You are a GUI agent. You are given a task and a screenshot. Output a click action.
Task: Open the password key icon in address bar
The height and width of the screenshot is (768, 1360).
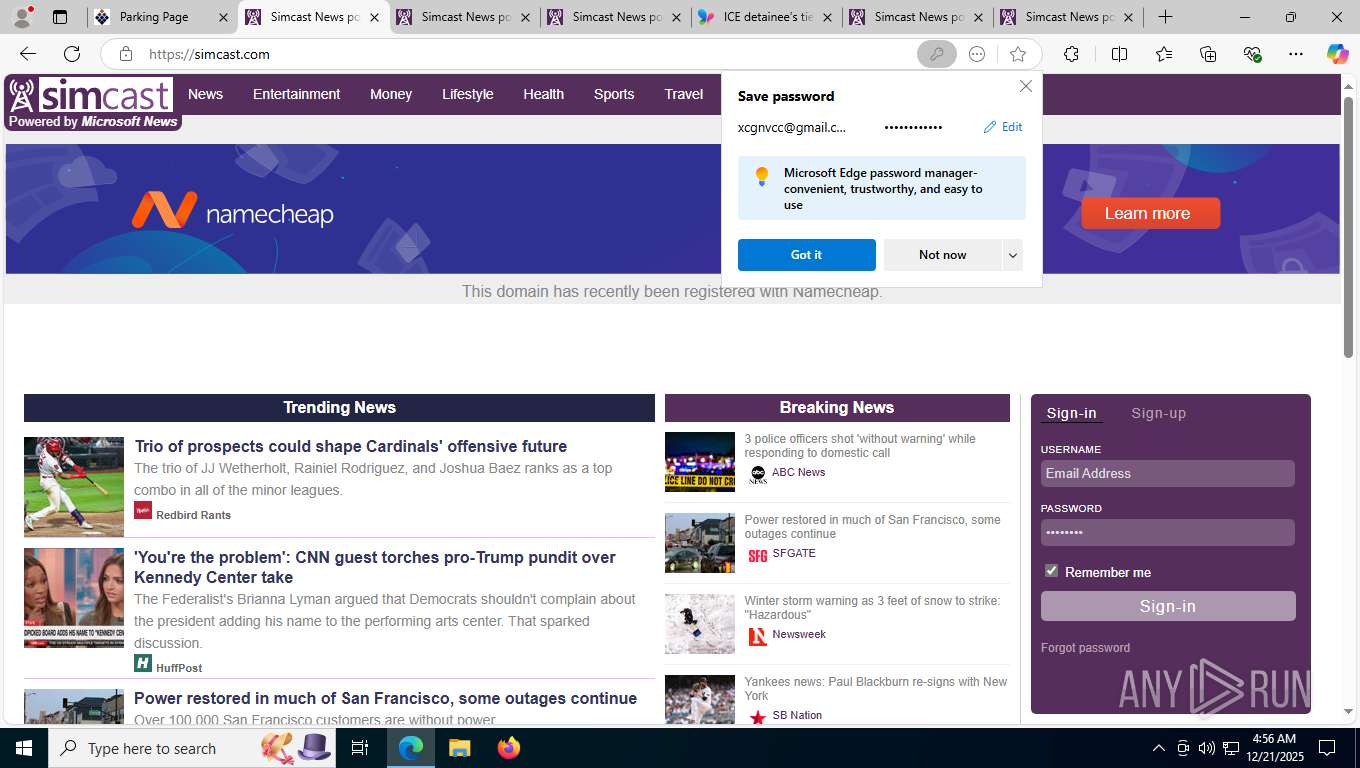click(936, 54)
